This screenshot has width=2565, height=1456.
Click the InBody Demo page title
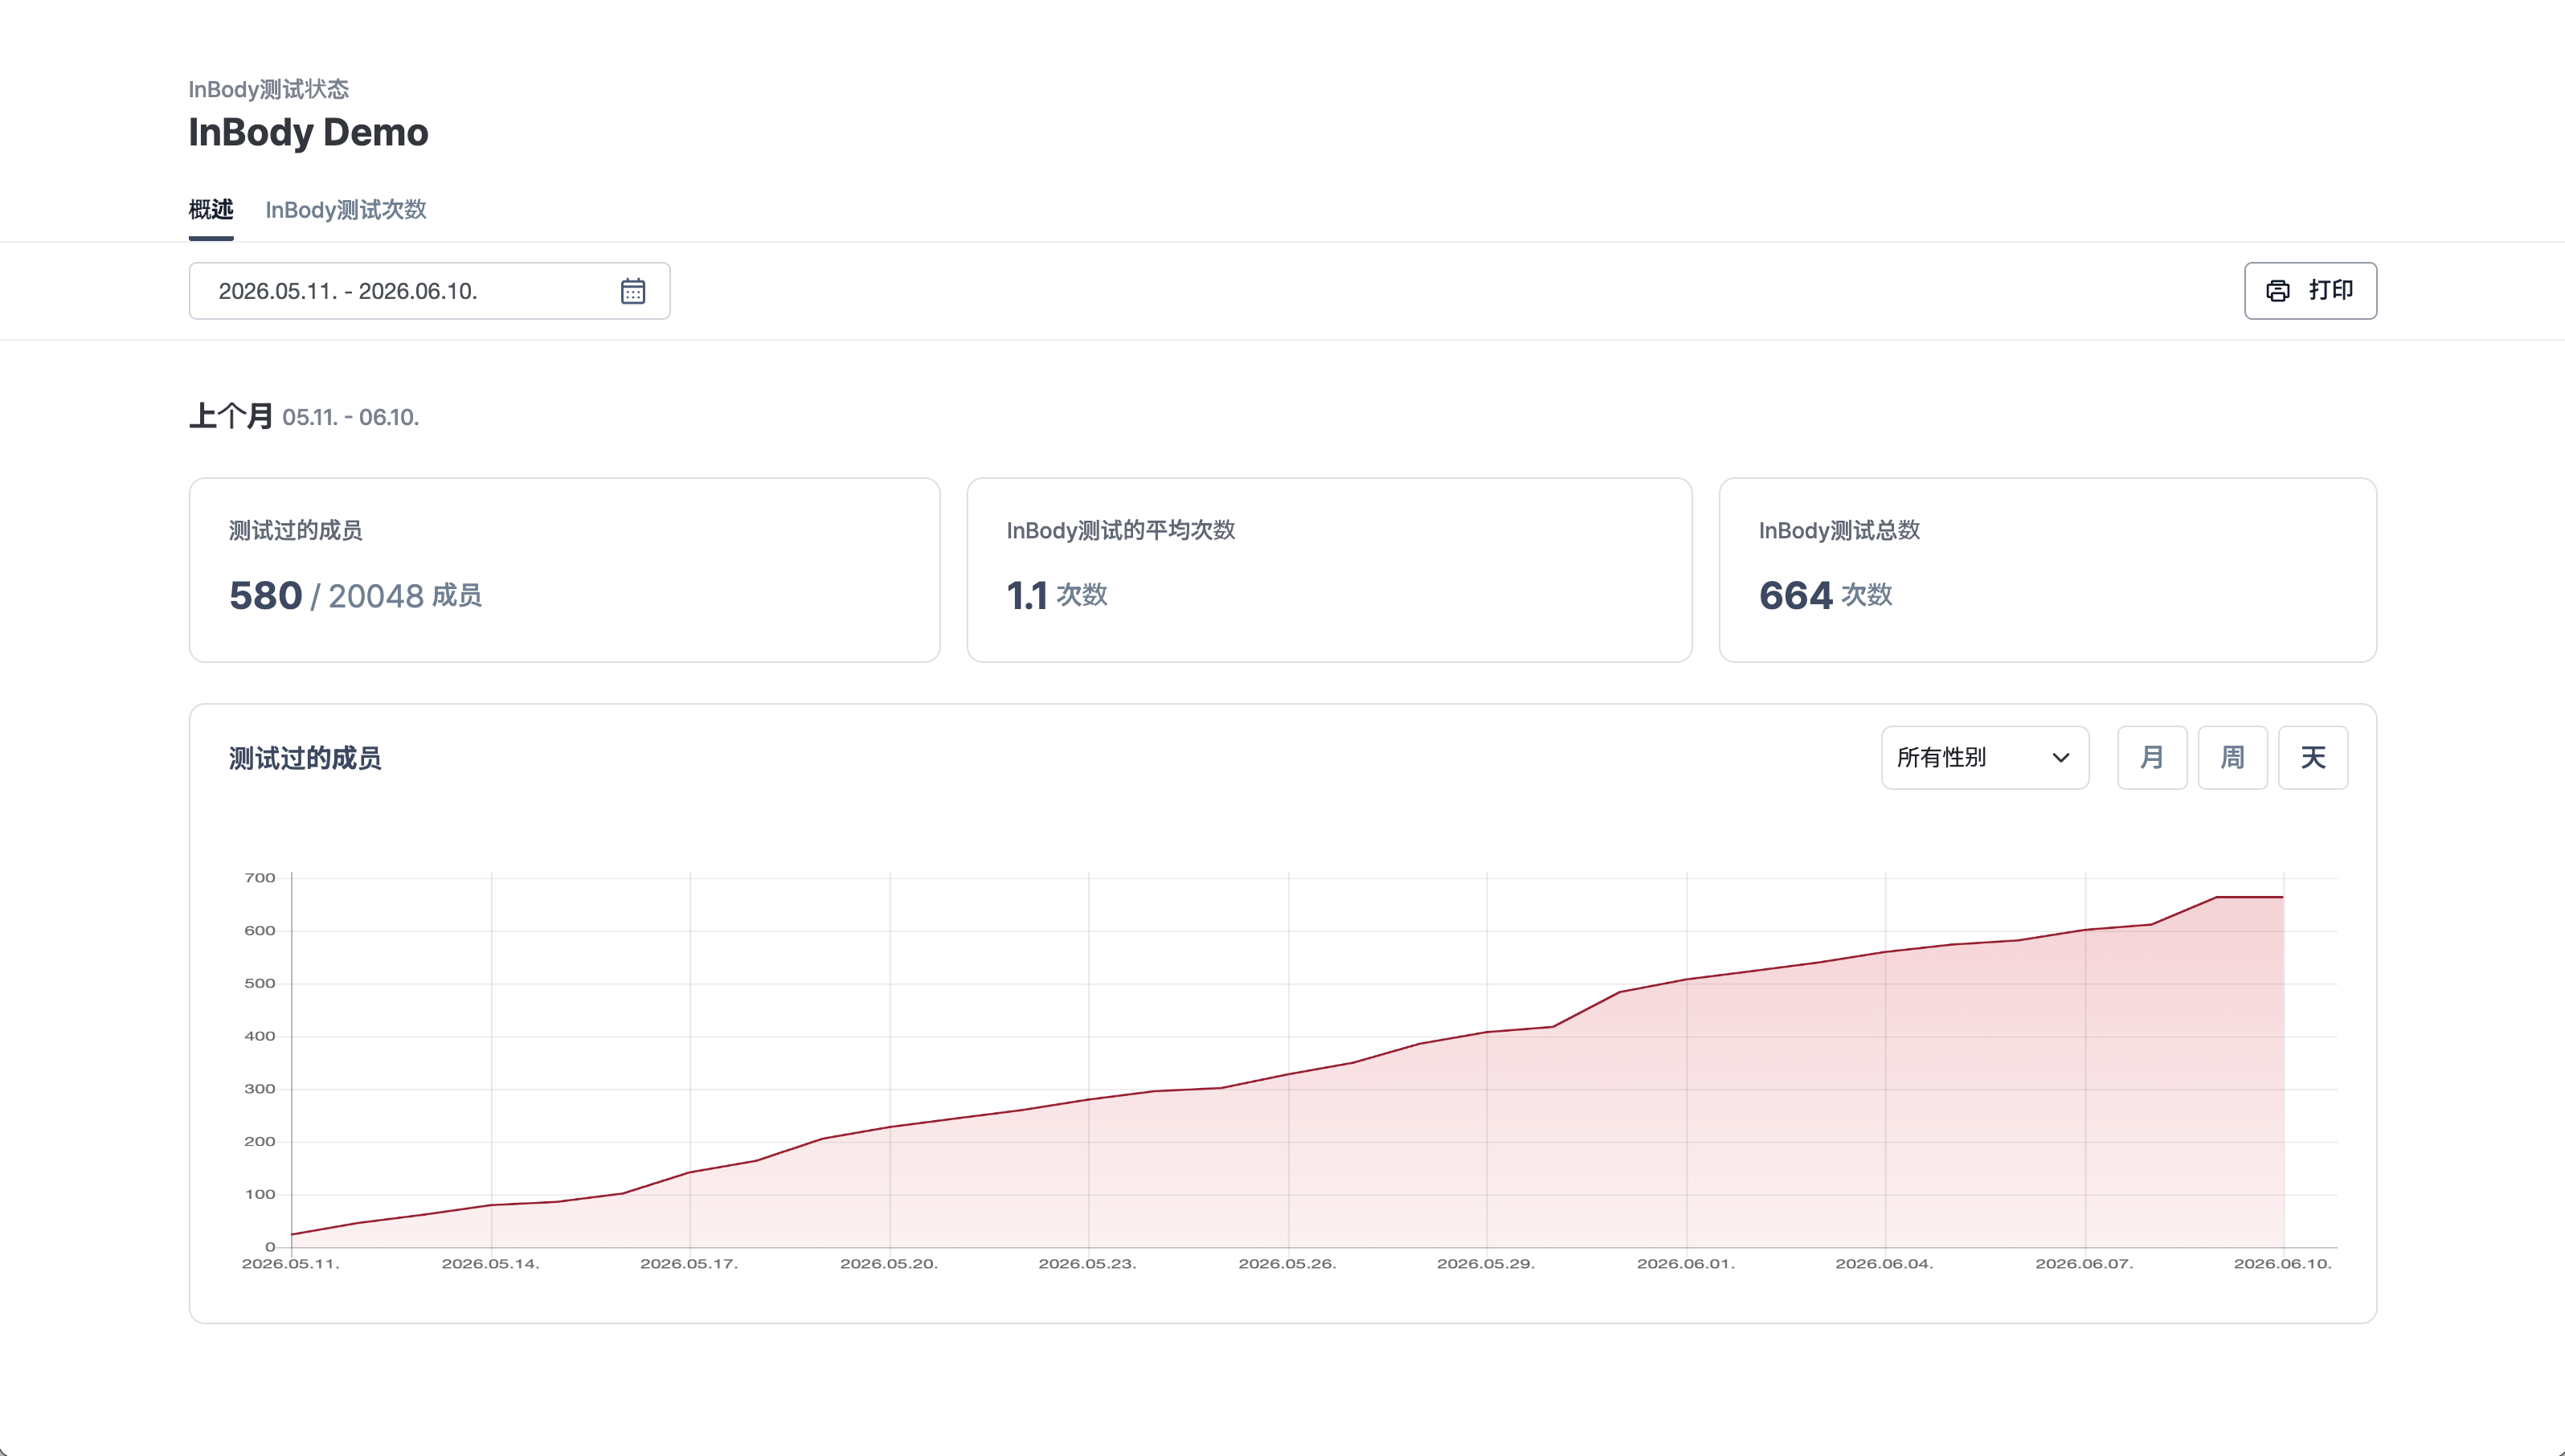pos(308,133)
